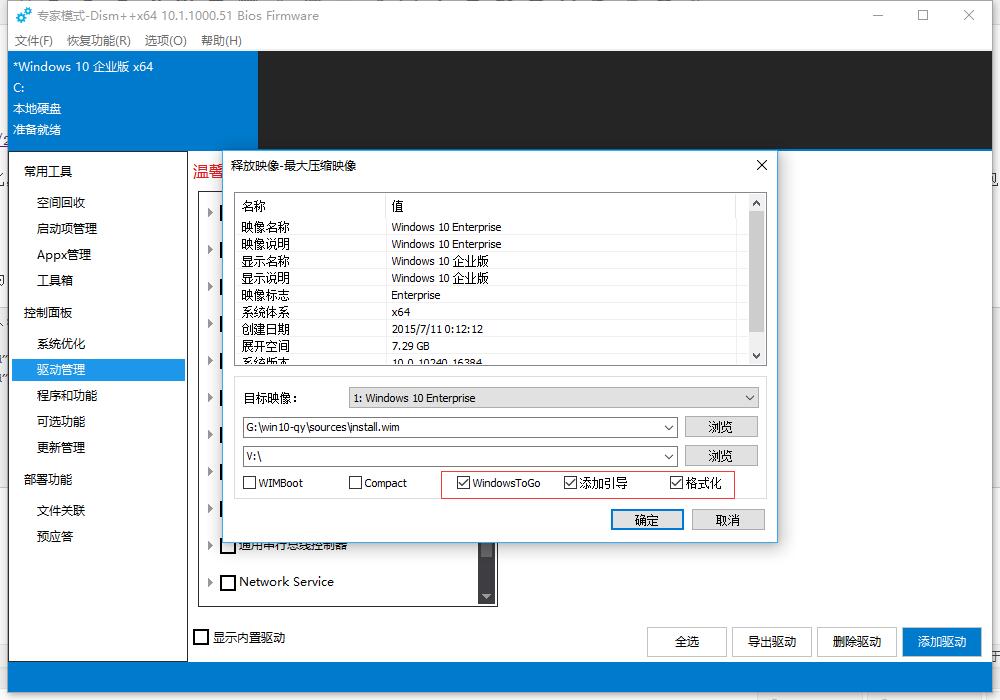The height and width of the screenshot is (700, 1000).
Task: Open Appx管理 in the sidebar
Action: pos(64,255)
